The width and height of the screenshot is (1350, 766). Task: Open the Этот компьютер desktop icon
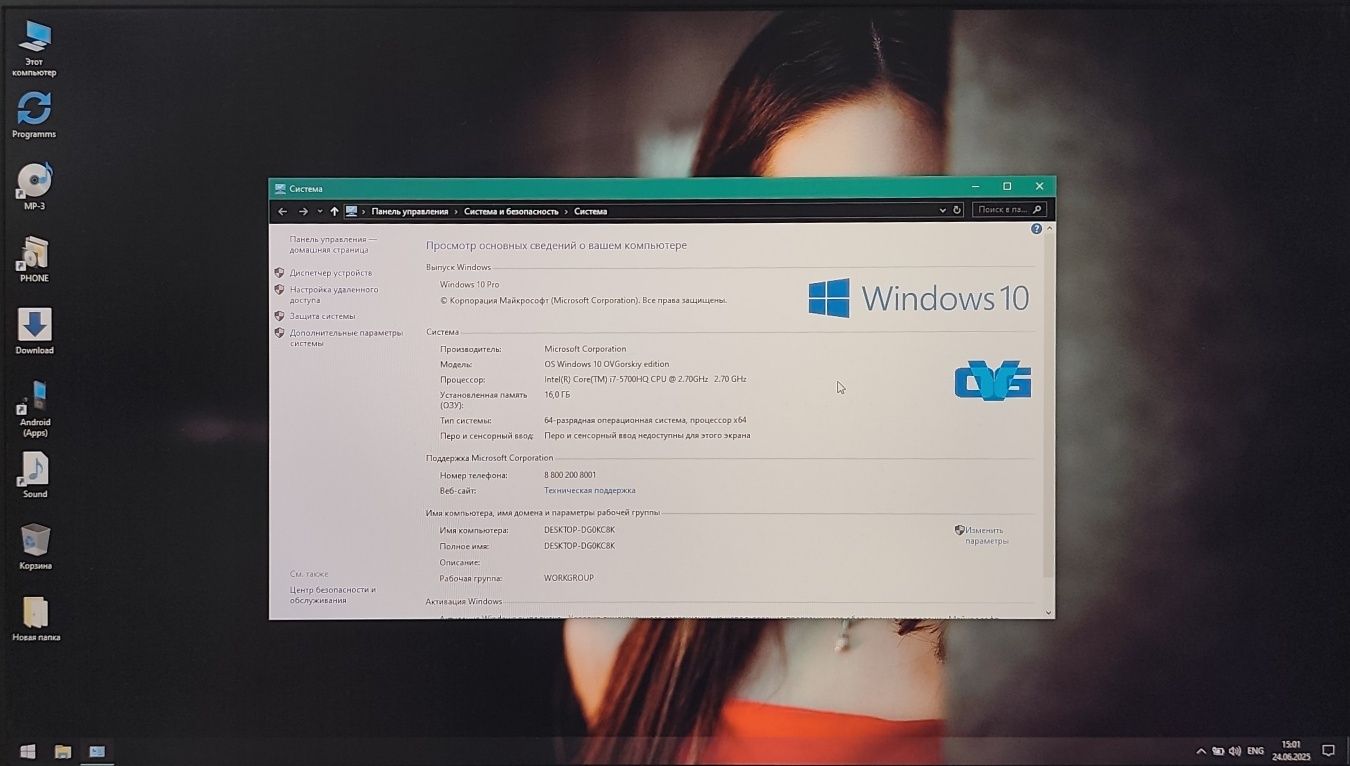(x=34, y=48)
